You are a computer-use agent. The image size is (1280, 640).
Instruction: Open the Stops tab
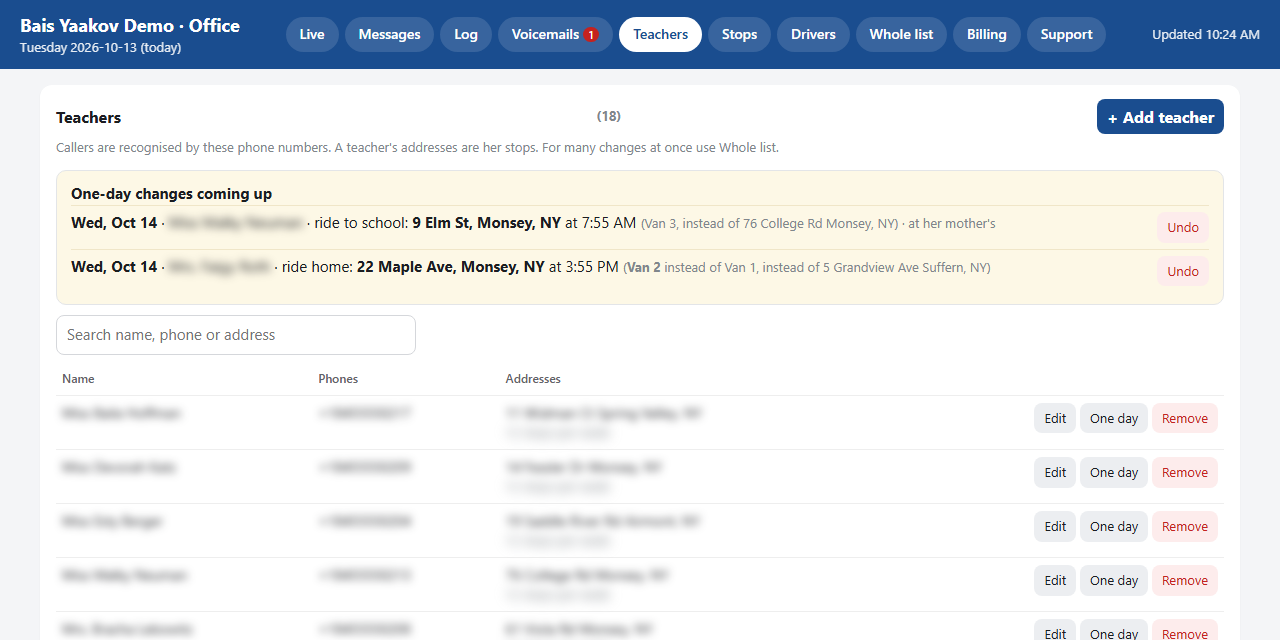[739, 34]
